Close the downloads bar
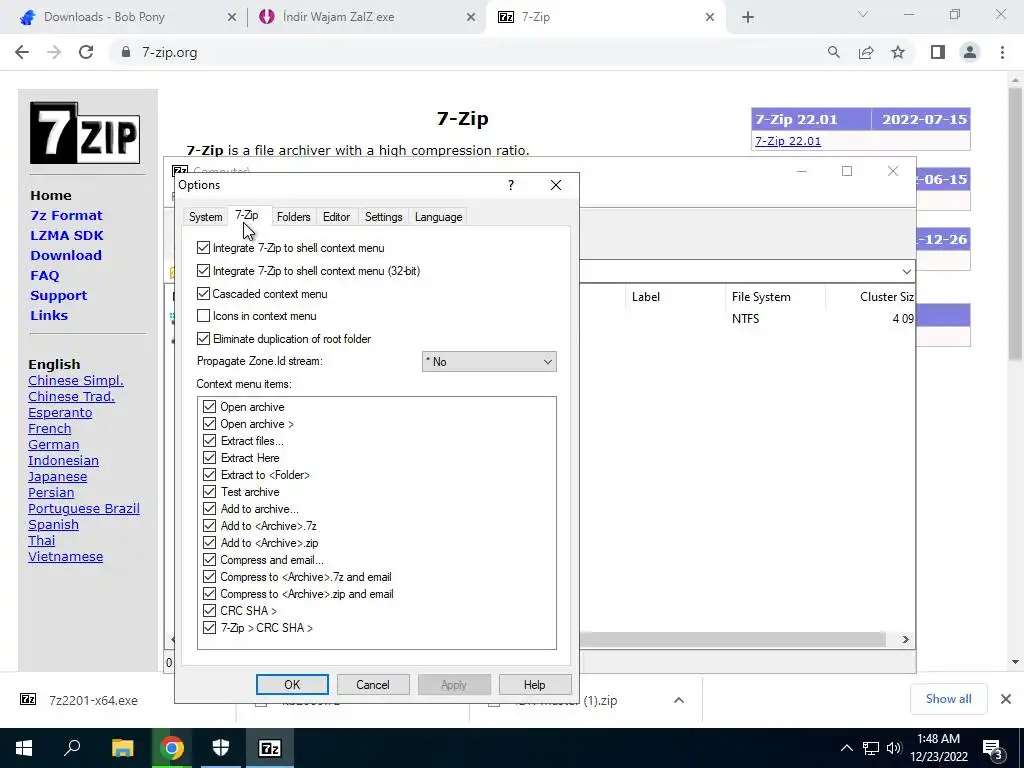Image resolution: width=1024 pixels, height=768 pixels. click(x=1006, y=699)
